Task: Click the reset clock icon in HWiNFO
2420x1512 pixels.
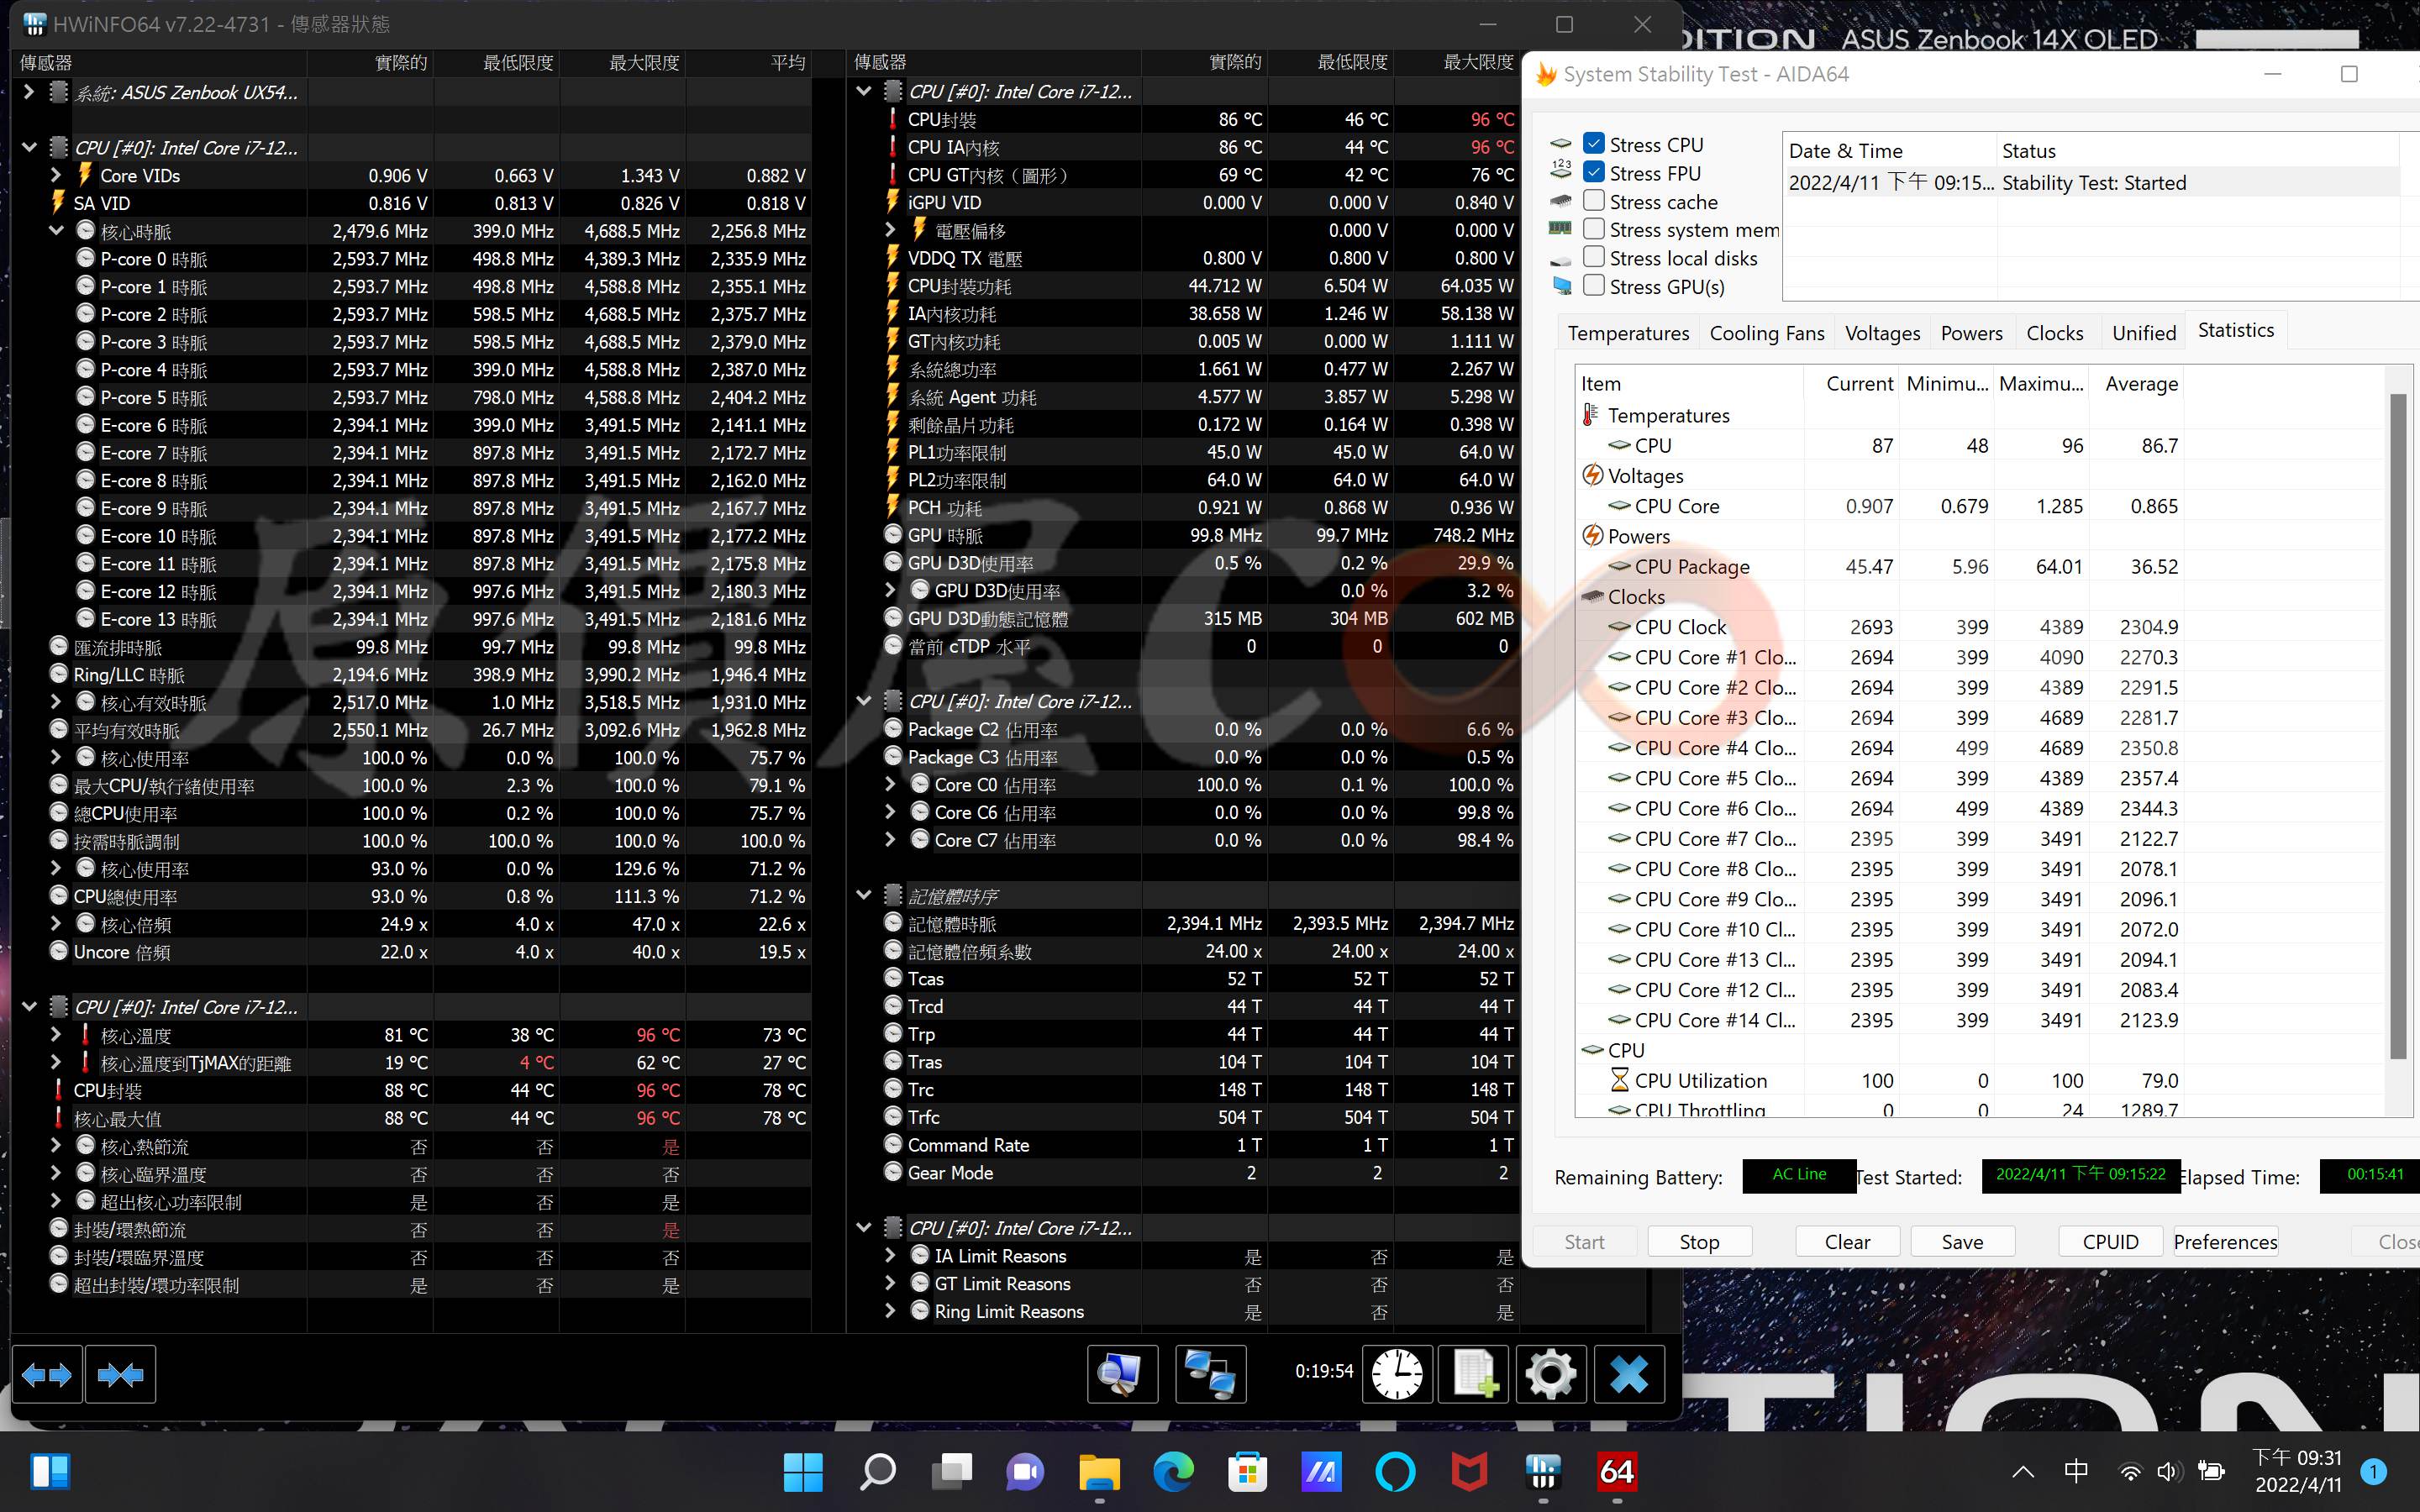Action: pyautogui.click(x=1397, y=1374)
